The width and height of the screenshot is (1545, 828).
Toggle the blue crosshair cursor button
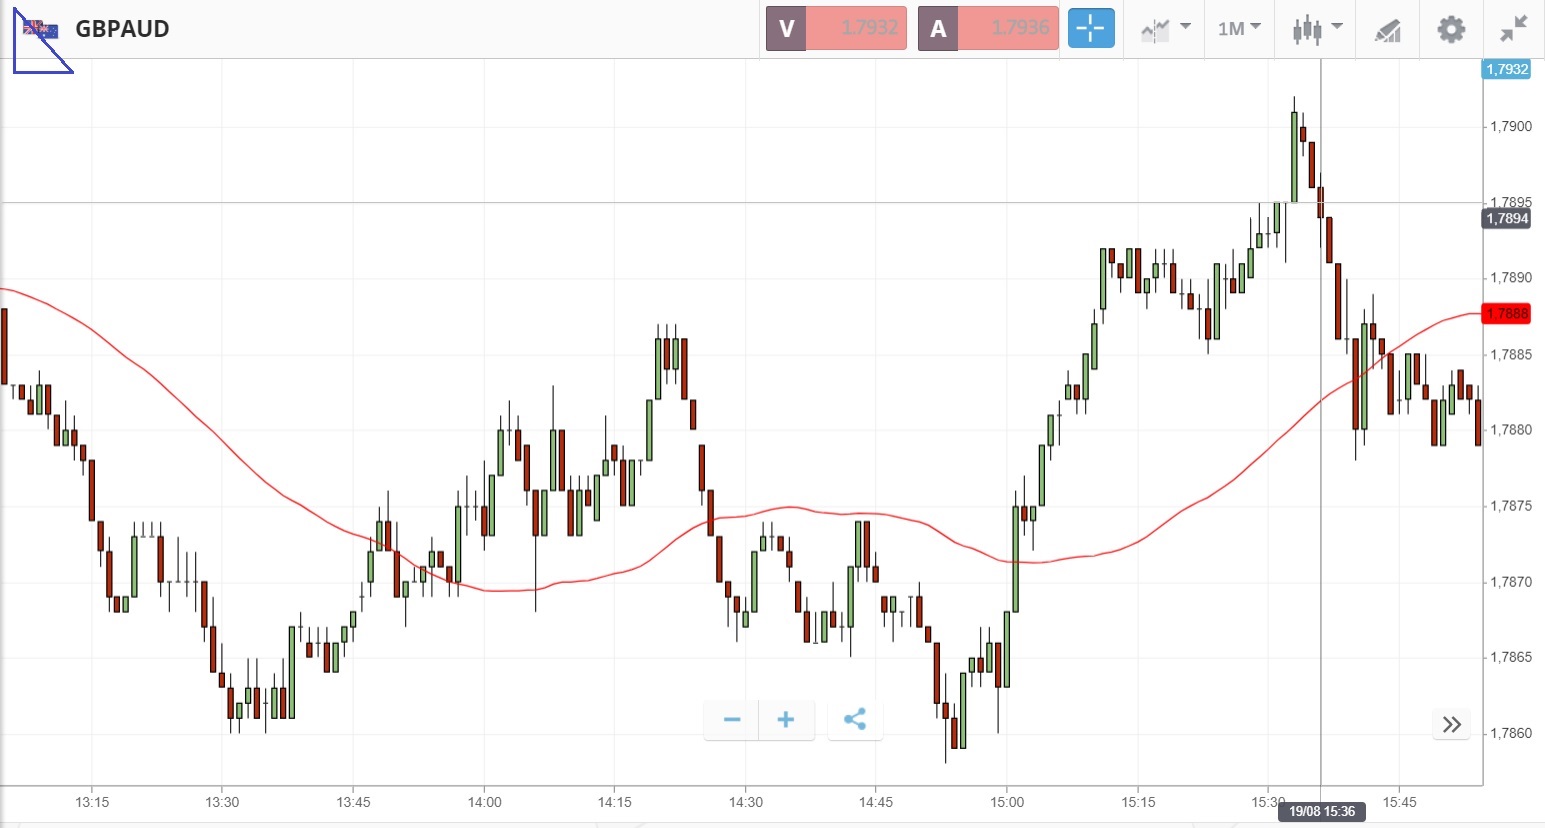point(1090,29)
